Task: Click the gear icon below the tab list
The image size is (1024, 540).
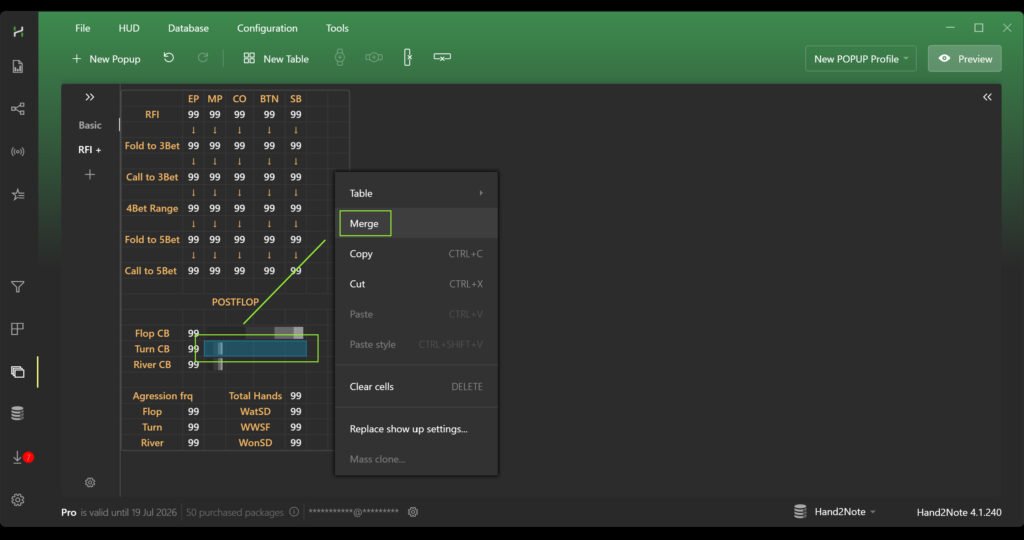Action: point(90,482)
